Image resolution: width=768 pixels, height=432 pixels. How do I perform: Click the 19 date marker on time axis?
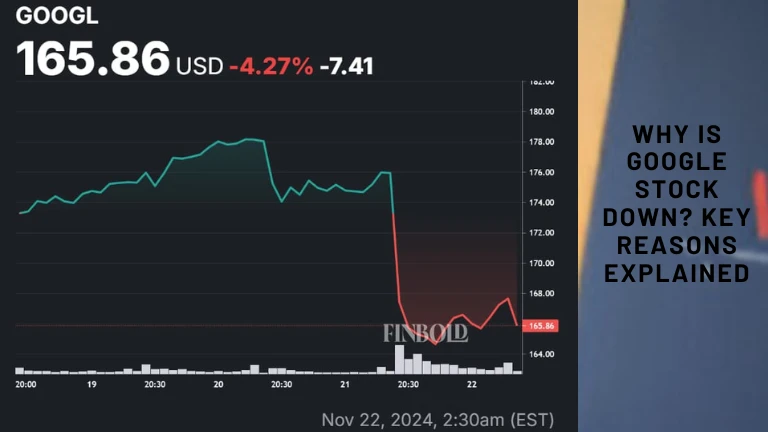pos(91,384)
